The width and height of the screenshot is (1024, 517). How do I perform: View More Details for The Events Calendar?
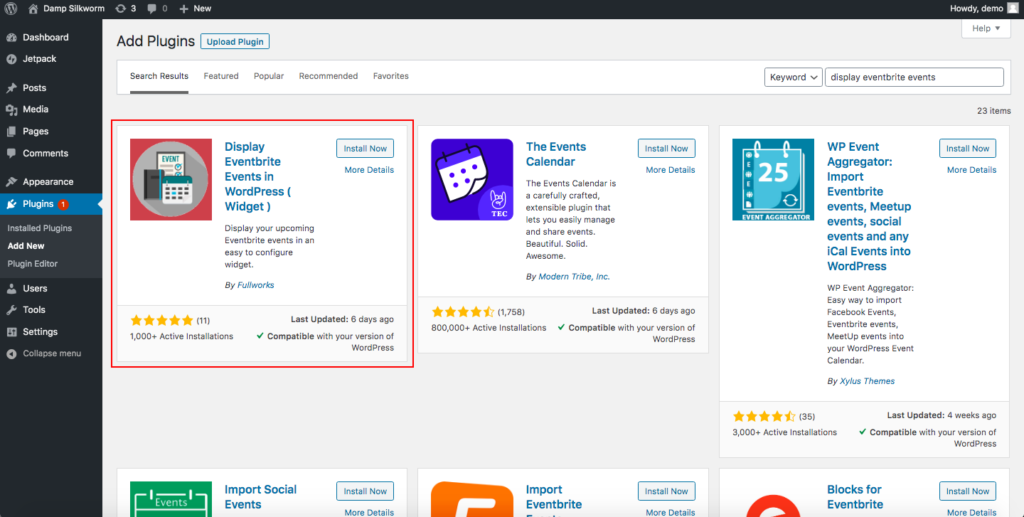pyautogui.click(x=670, y=170)
